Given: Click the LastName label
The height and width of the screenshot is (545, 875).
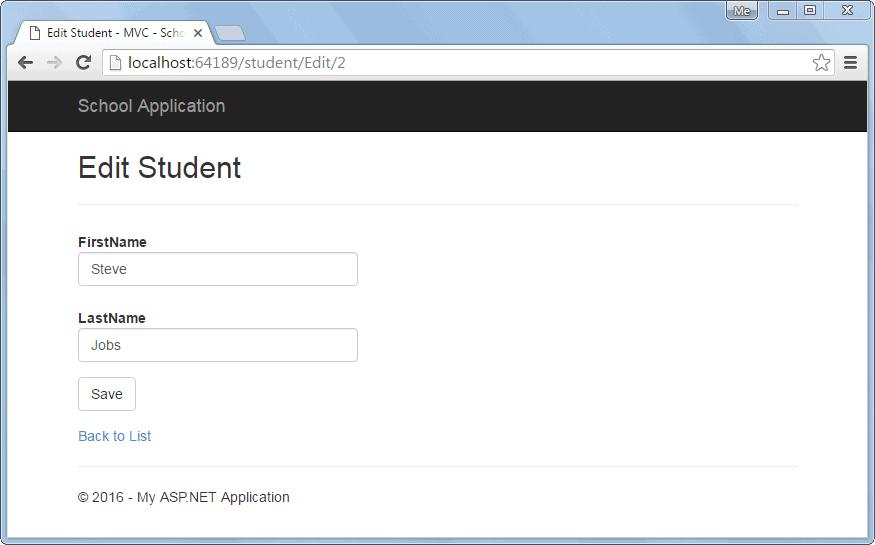Looking at the screenshot, I should (112, 318).
